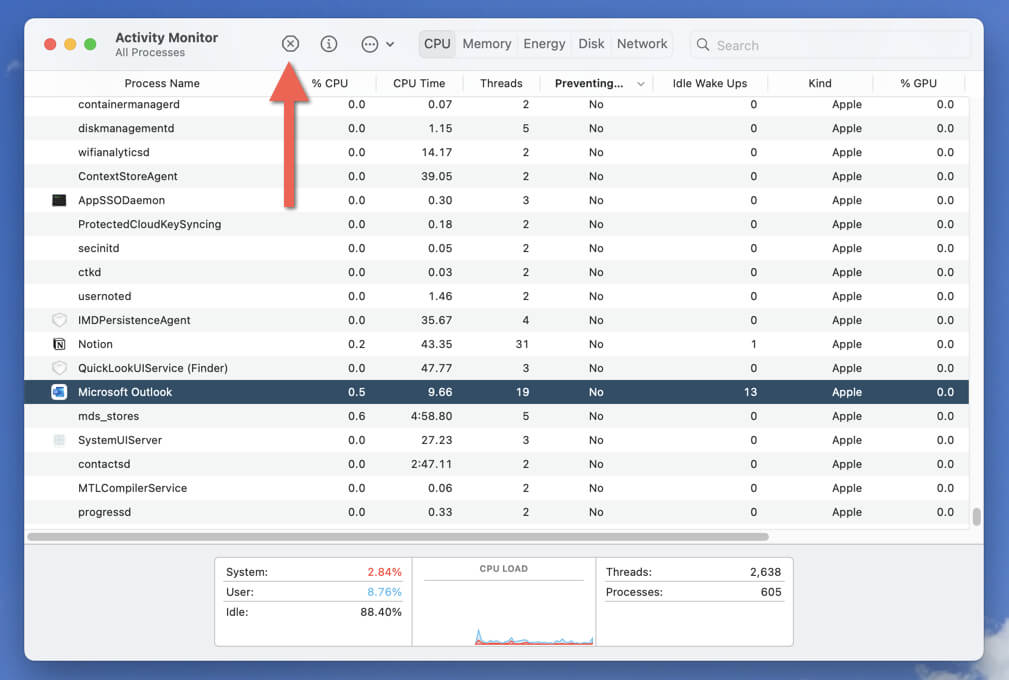Expand the chevron next to the ellipsis
The image size is (1009, 680).
pos(390,44)
